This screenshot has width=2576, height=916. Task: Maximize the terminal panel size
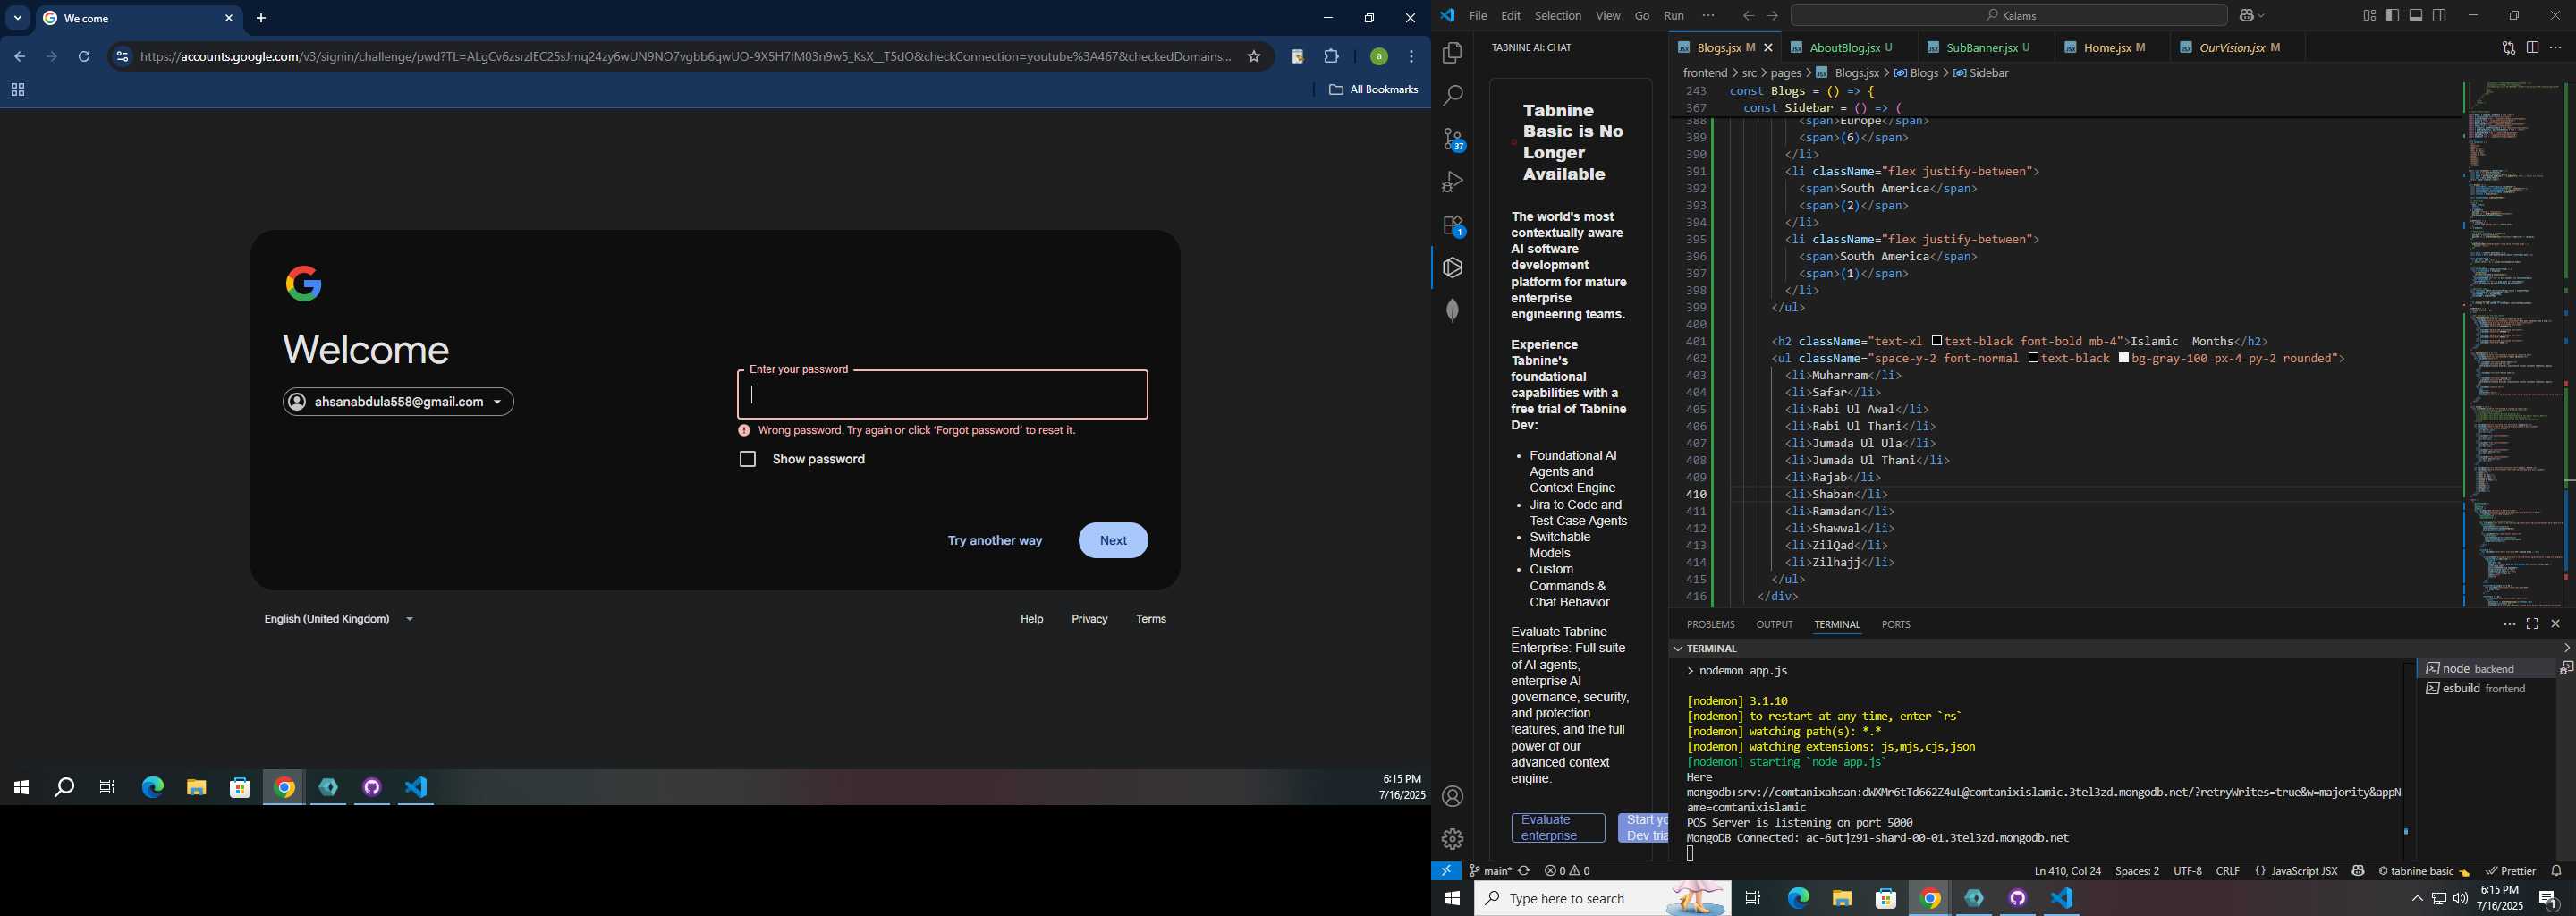pyautogui.click(x=2532, y=624)
